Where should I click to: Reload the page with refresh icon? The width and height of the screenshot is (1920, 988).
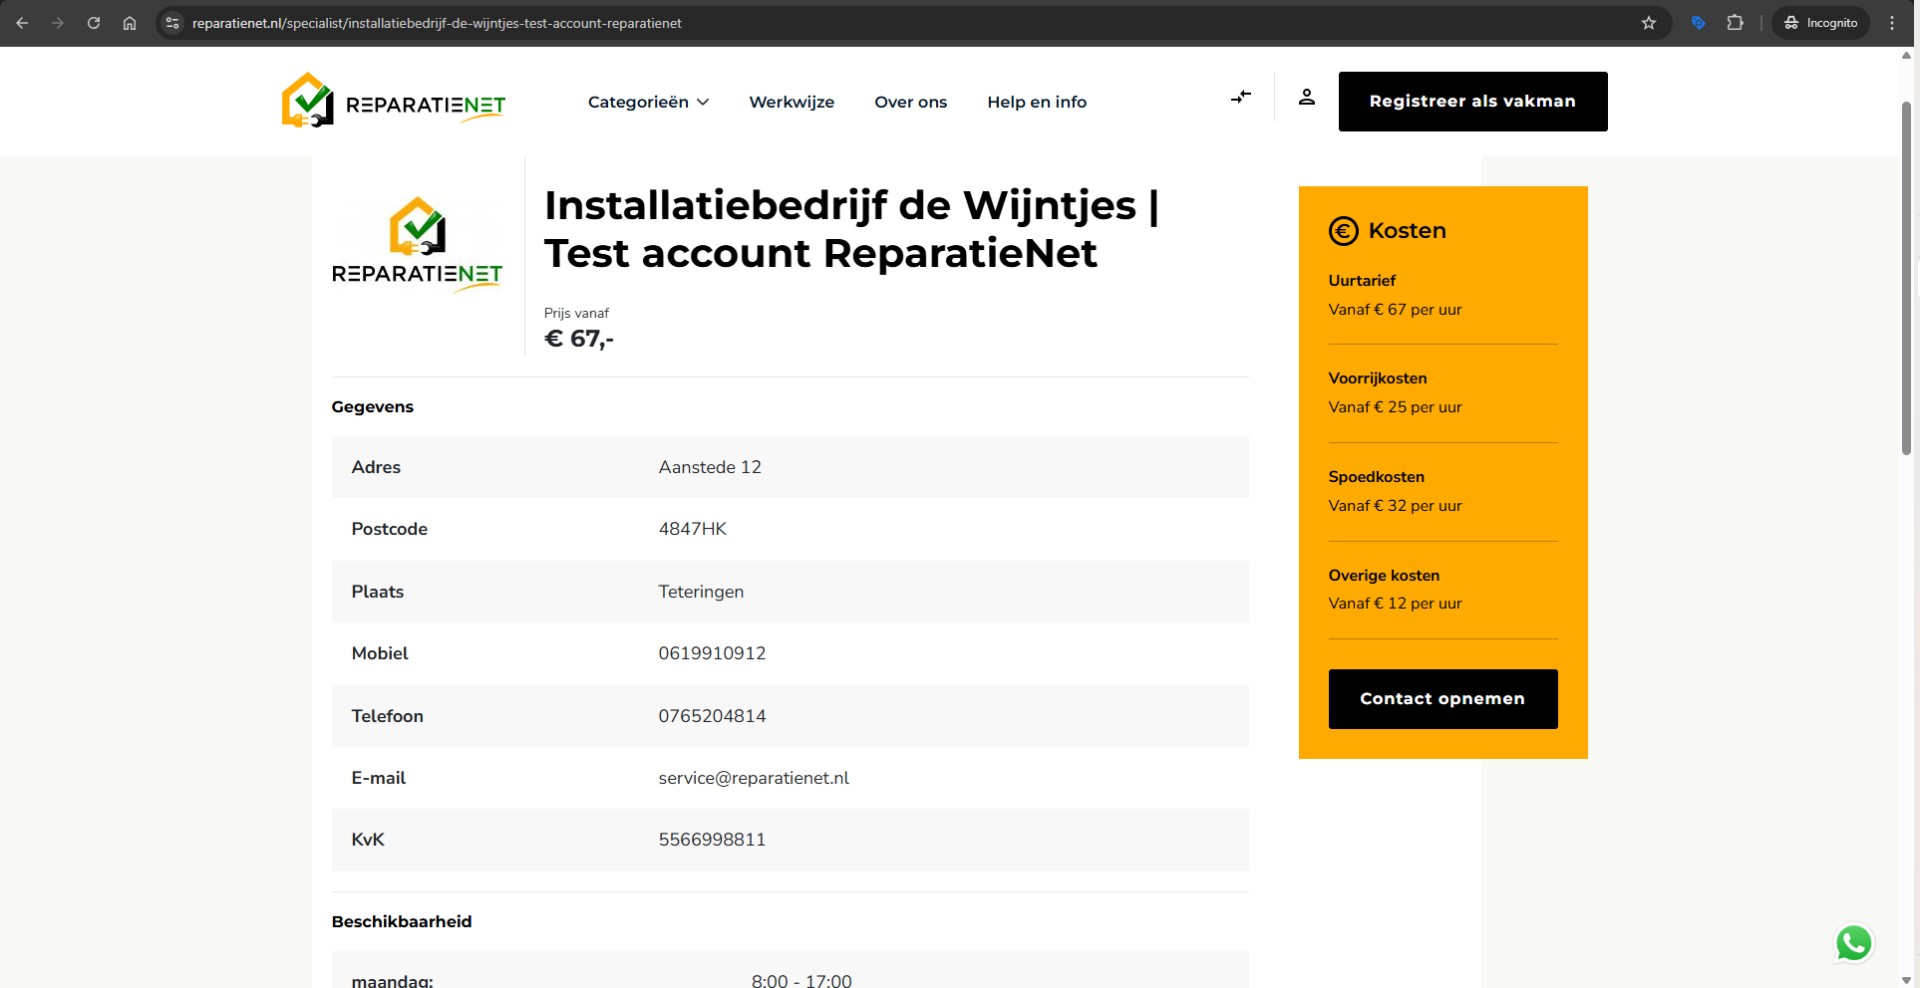[x=94, y=23]
